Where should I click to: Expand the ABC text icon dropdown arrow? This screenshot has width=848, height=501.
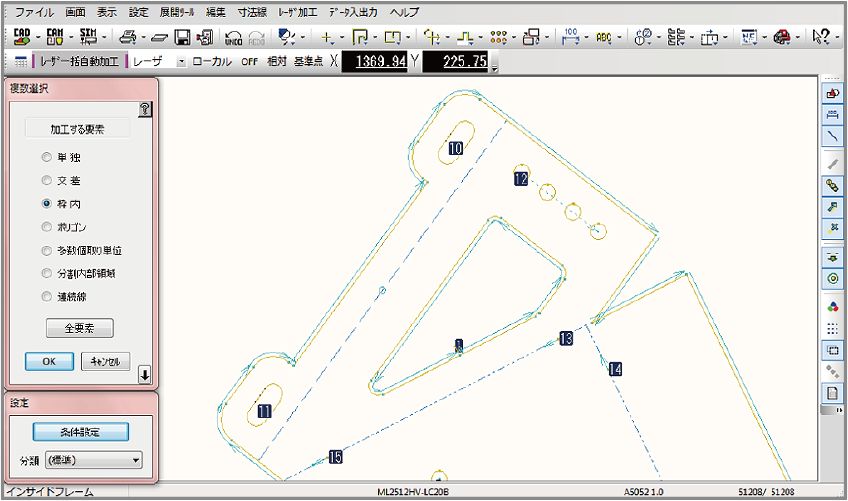click(619, 38)
